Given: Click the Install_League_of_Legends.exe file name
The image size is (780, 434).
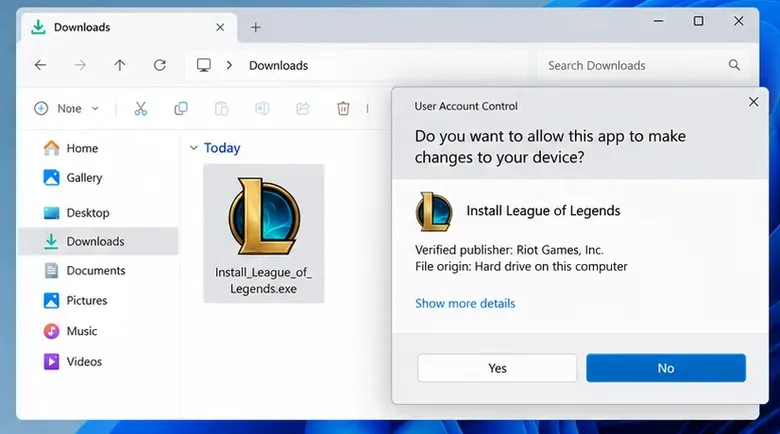Looking at the screenshot, I should point(263,281).
